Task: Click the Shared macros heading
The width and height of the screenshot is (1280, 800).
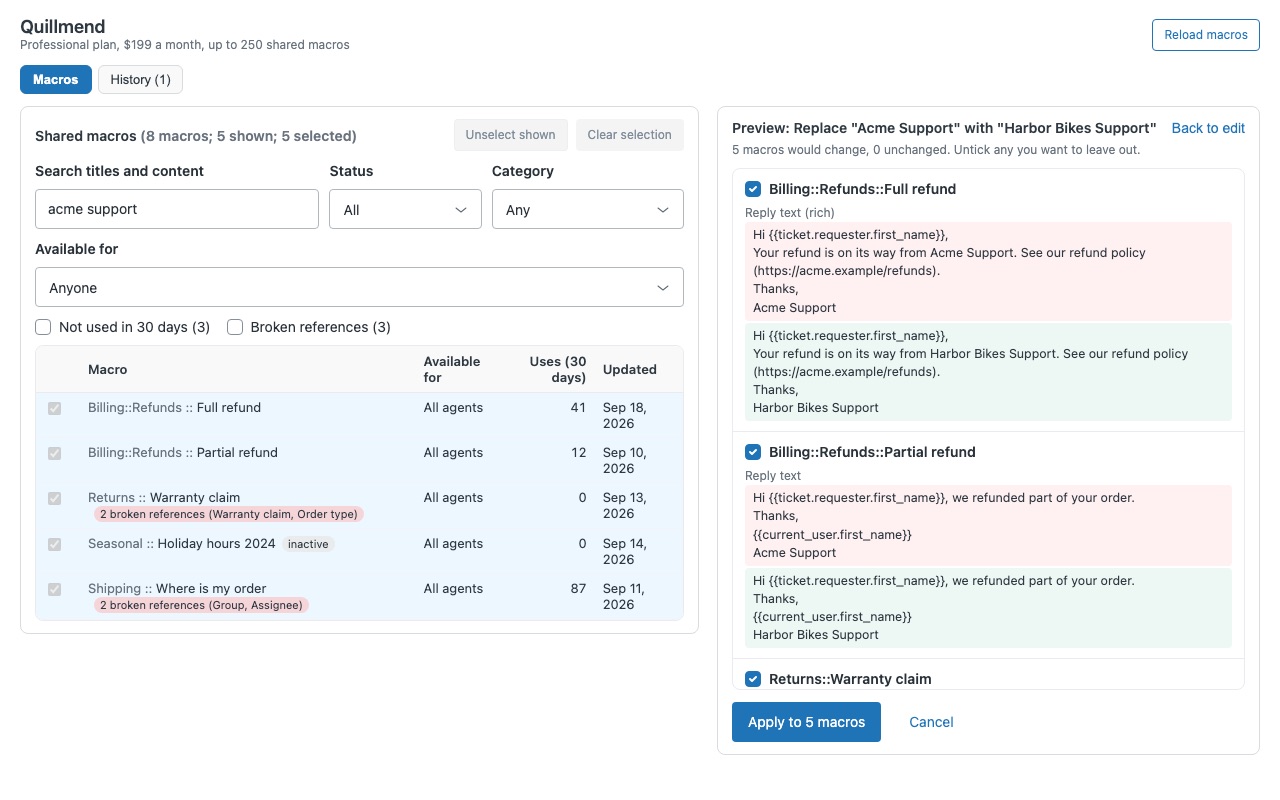Action: pos(195,136)
